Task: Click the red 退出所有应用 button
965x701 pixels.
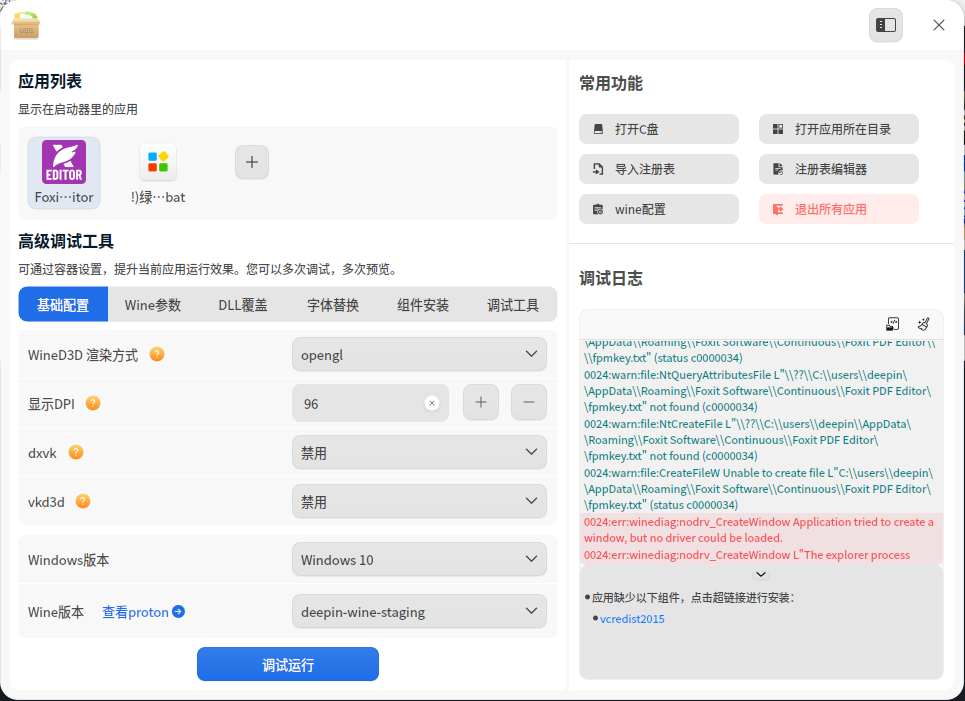Action: coord(839,209)
